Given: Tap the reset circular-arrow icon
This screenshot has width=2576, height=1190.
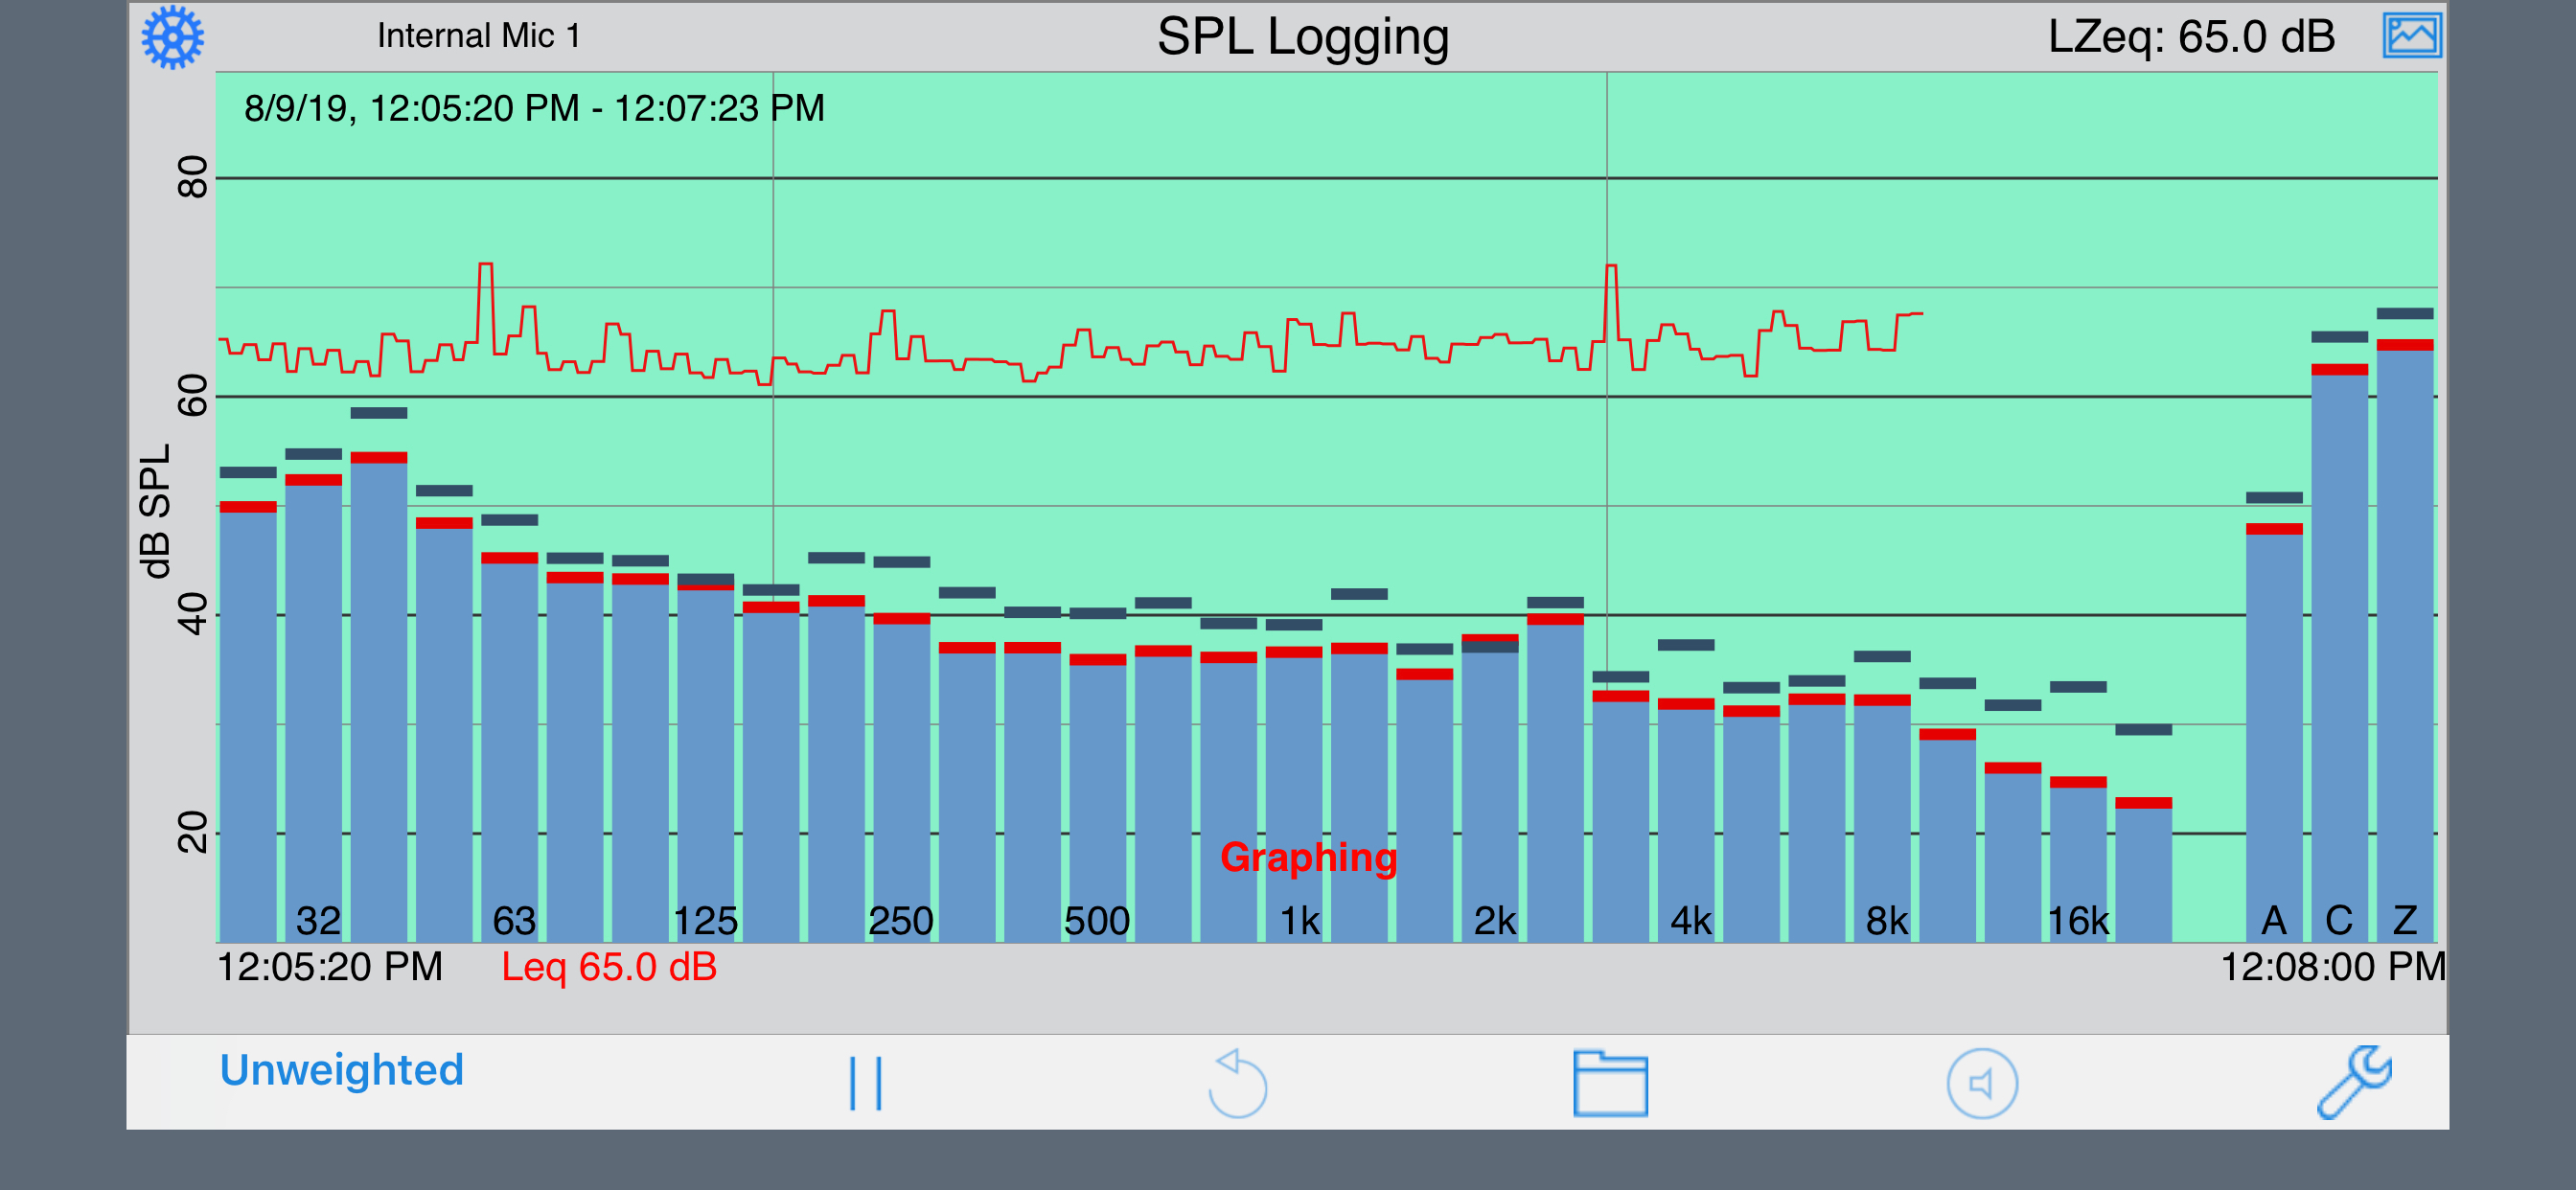Looking at the screenshot, I should pos(1237,1083).
